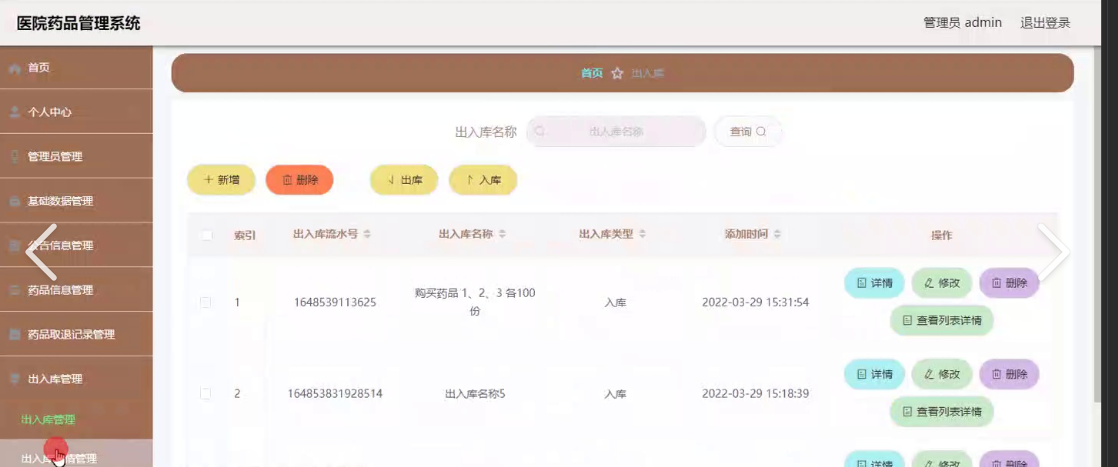Click 修改 for row 1648539113625
The height and width of the screenshot is (467, 1118).
(942, 283)
